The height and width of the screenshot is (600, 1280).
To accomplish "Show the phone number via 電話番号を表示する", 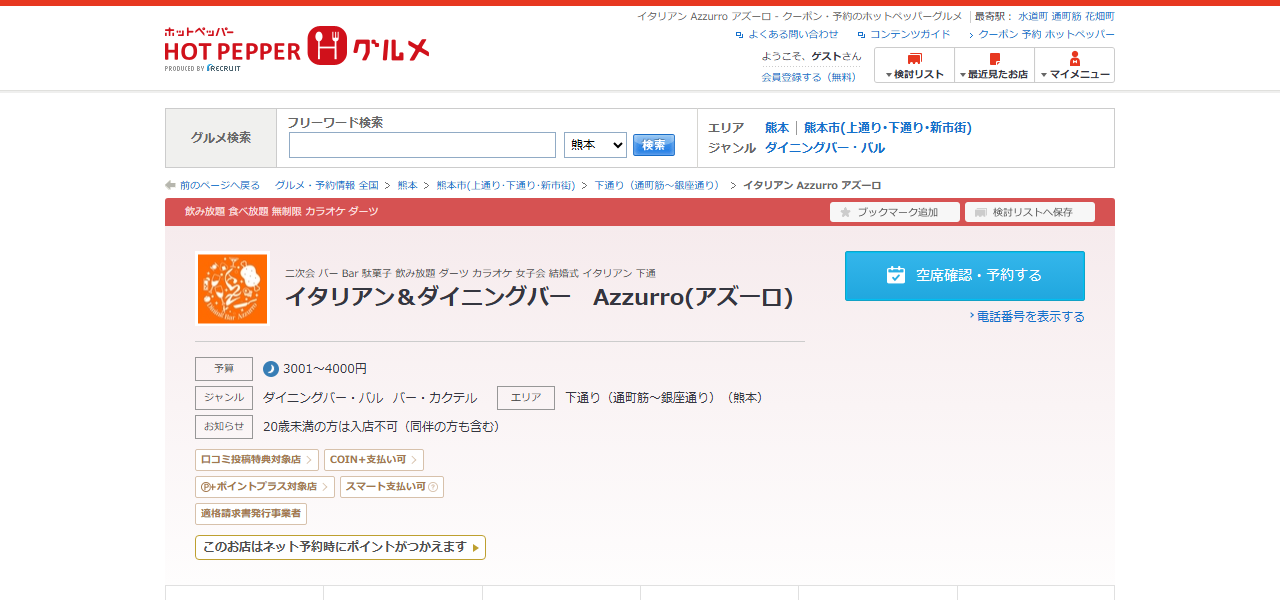I will click(1030, 316).
